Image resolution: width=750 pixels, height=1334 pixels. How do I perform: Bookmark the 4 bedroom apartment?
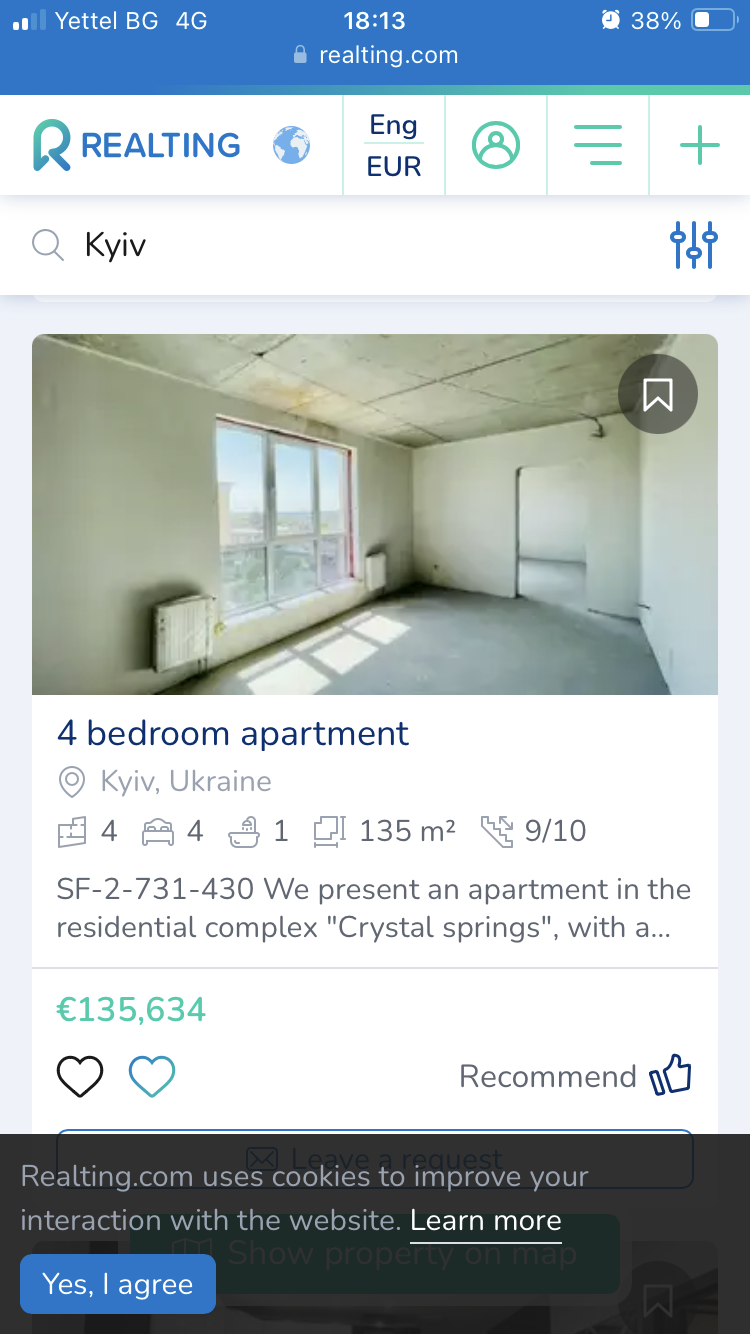(x=657, y=395)
